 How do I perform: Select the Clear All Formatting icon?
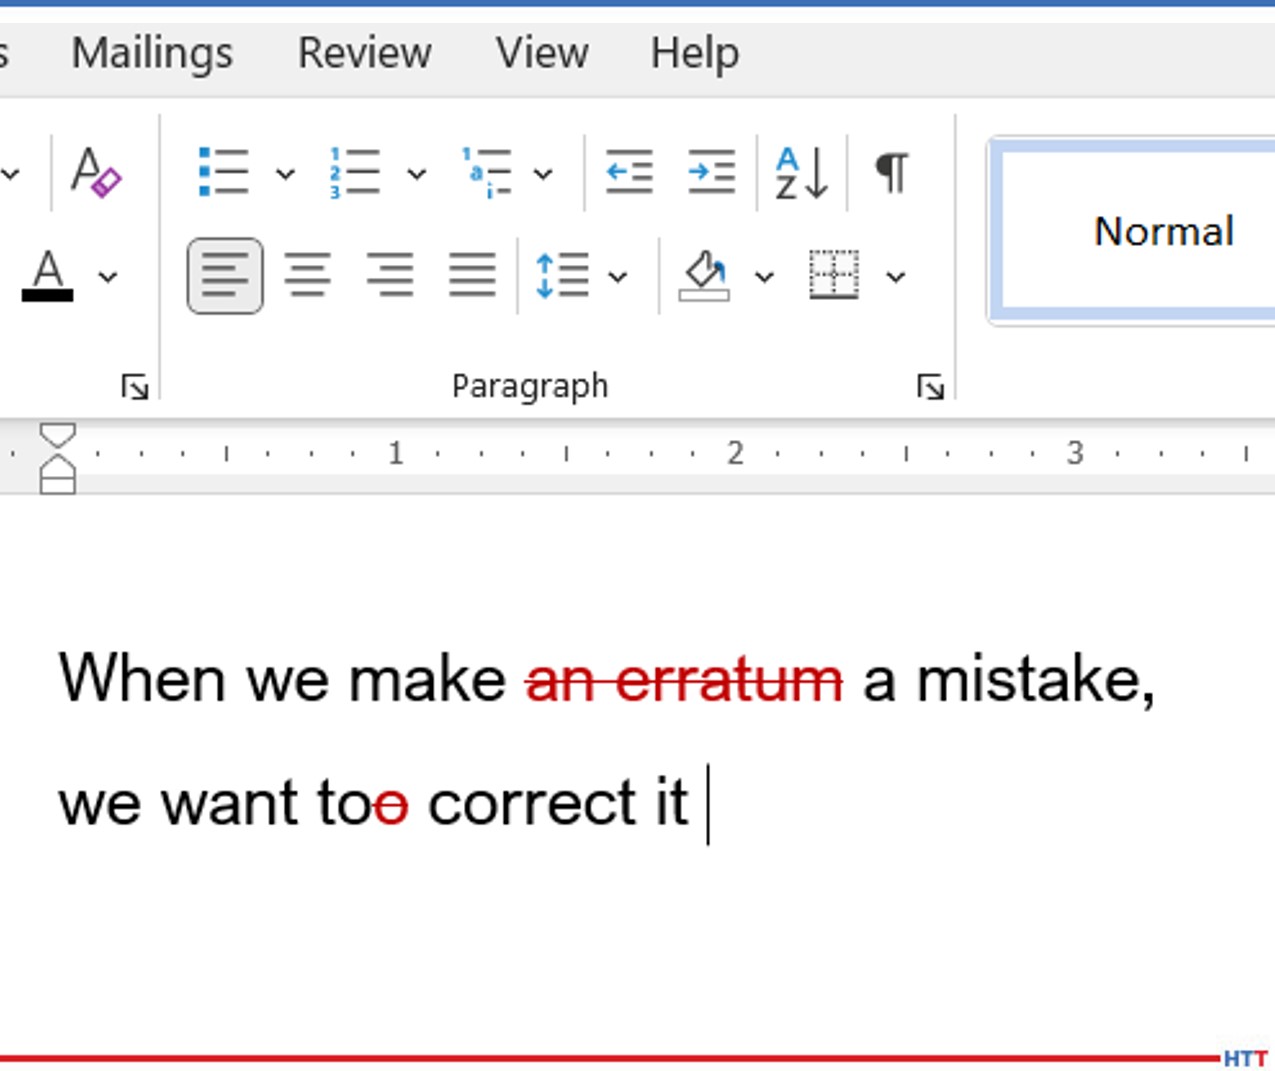pos(95,175)
